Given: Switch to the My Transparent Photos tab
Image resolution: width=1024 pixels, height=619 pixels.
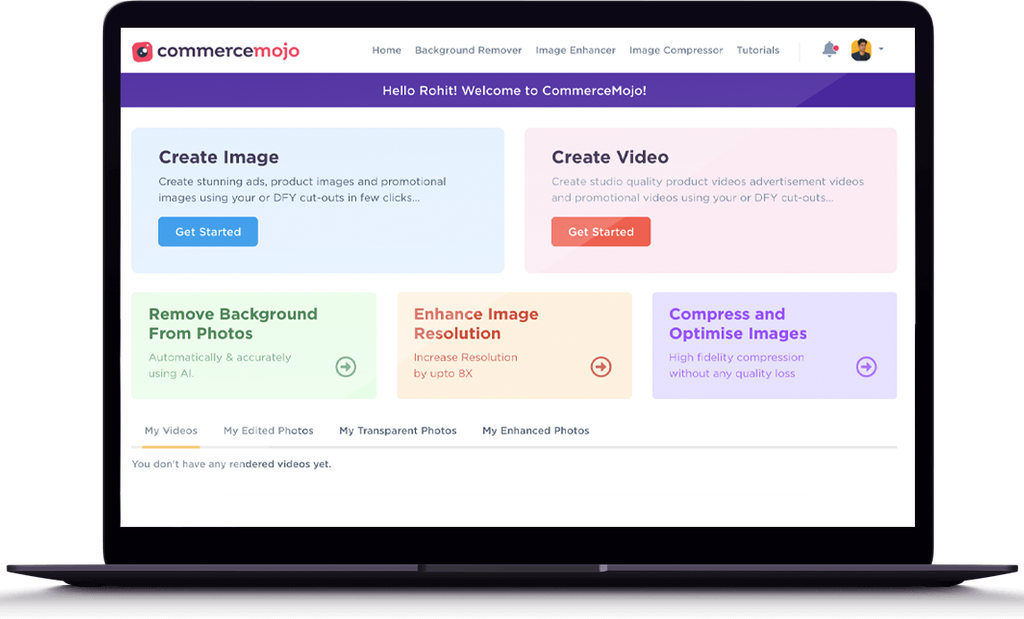Looking at the screenshot, I should pos(398,431).
